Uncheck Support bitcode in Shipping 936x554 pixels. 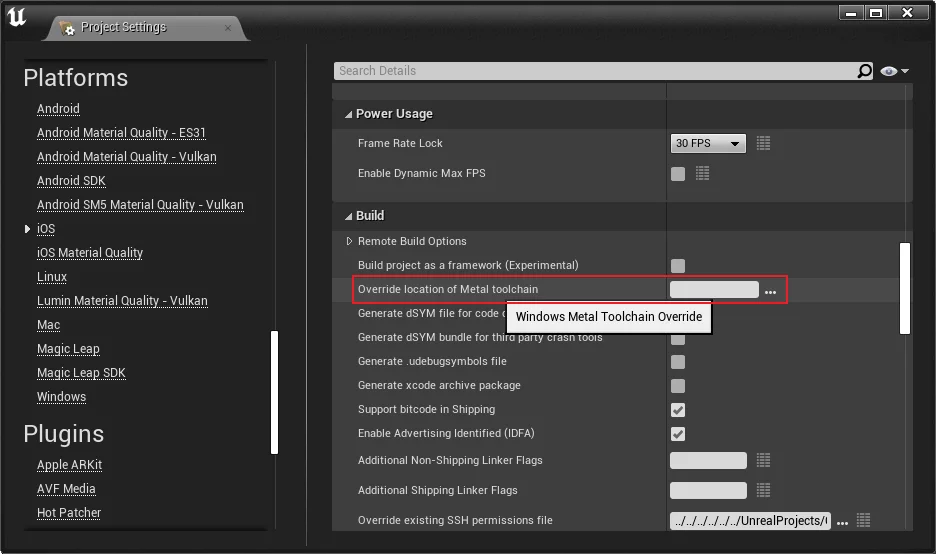(678, 410)
